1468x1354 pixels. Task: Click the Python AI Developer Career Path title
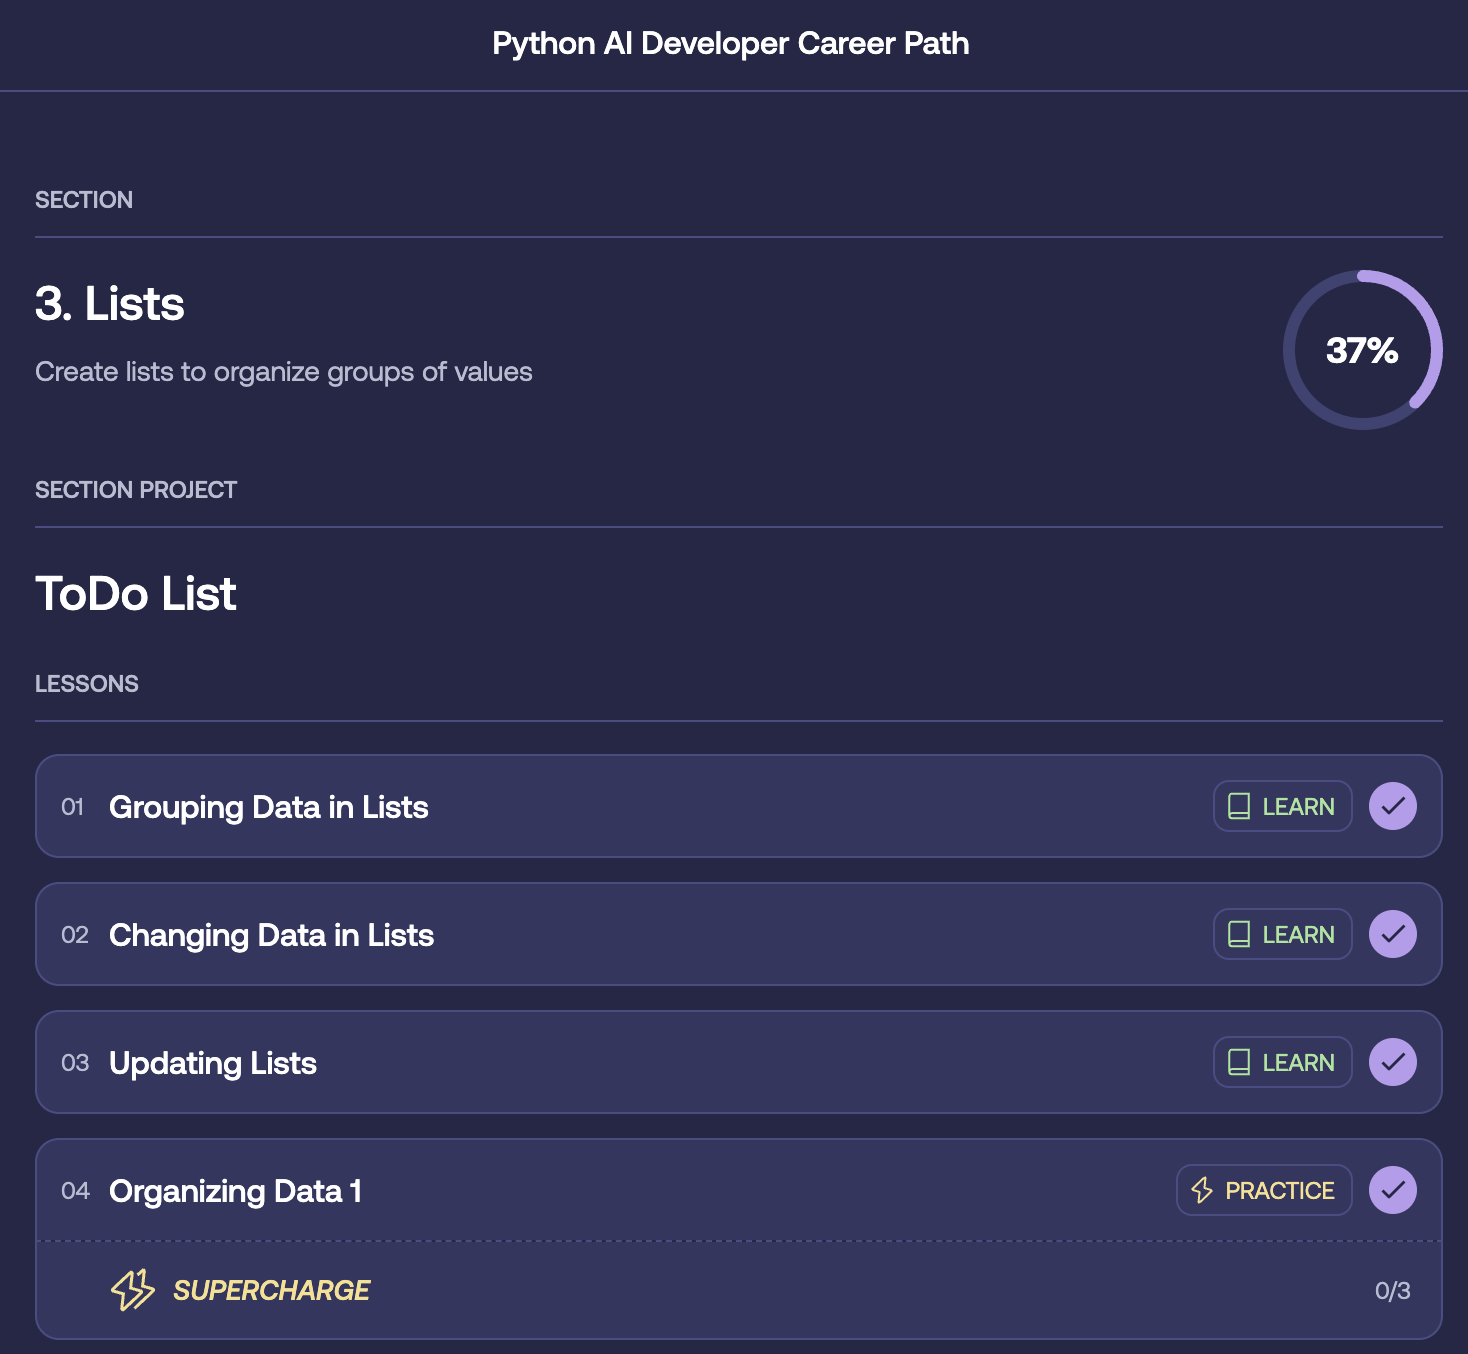[731, 44]
